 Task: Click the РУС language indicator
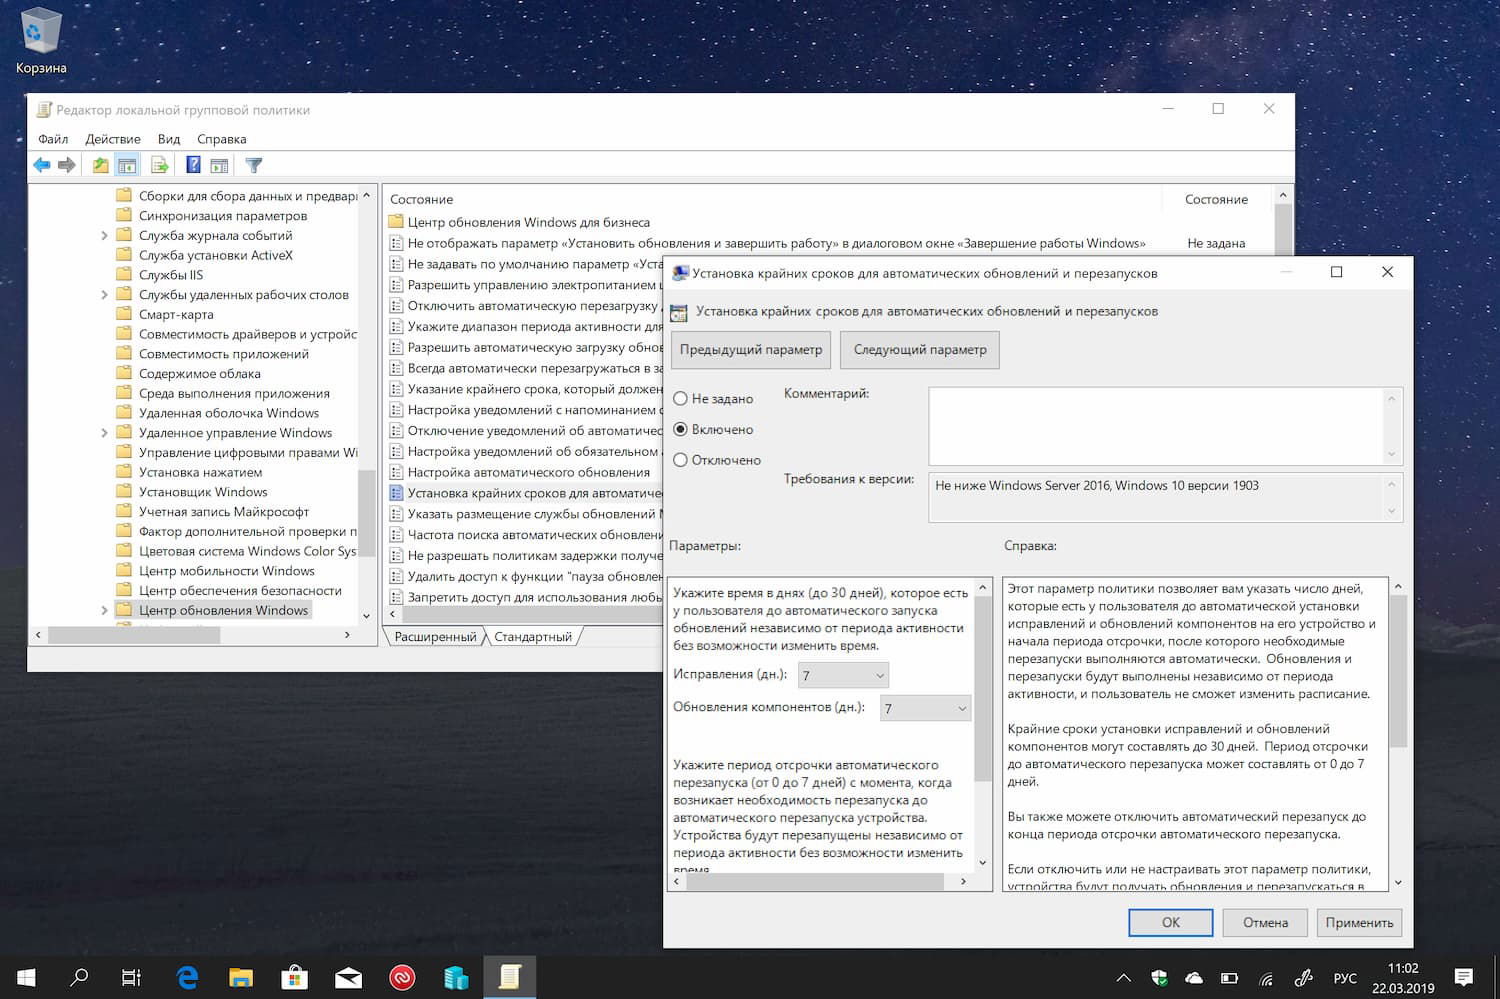click(1345, 978)
